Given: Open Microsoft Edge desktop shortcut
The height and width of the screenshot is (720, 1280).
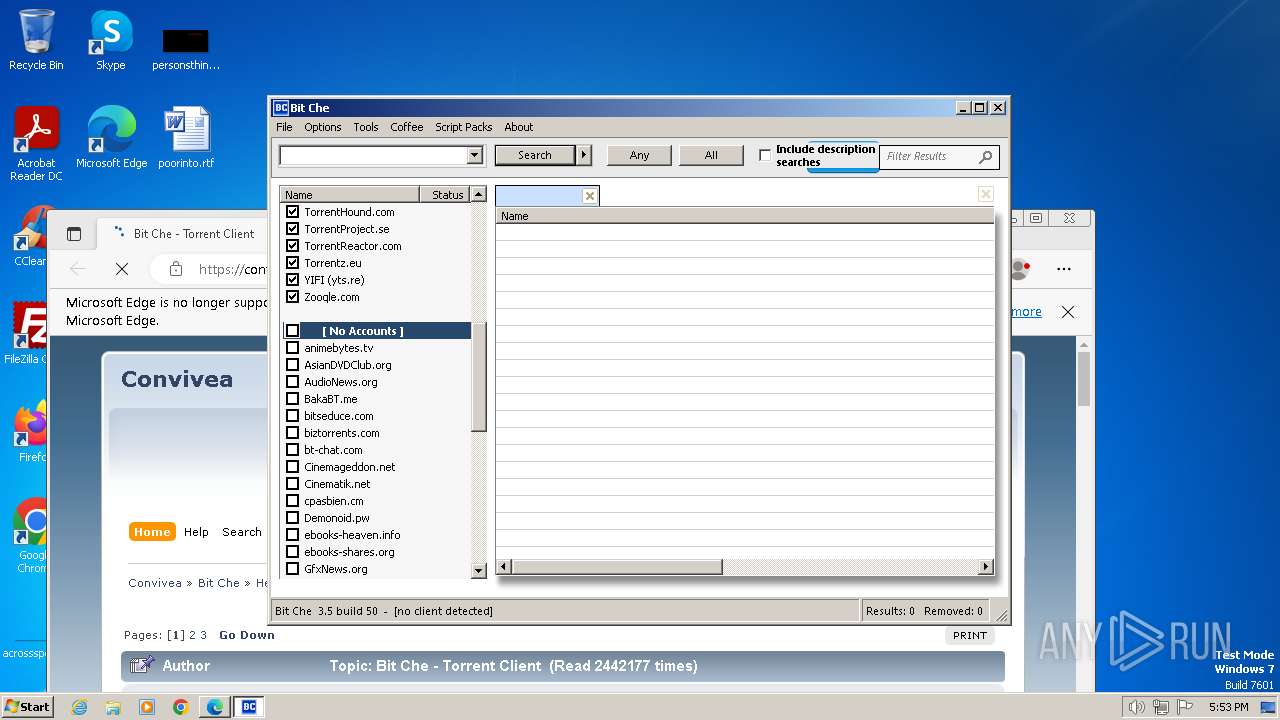Looking at the screenshot, I should coord(111,137).
